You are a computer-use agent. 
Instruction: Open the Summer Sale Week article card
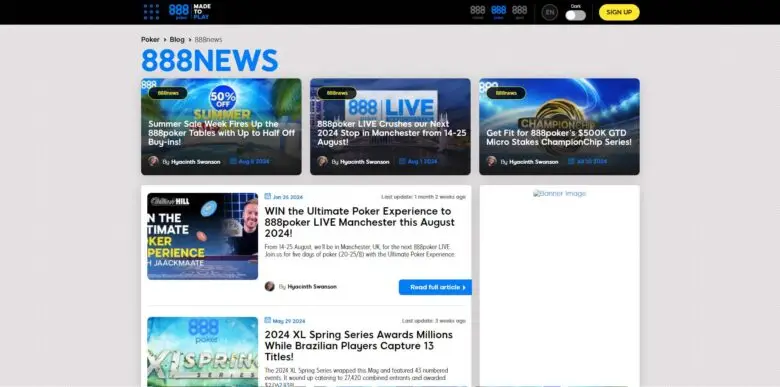click(x=221, y=126)
